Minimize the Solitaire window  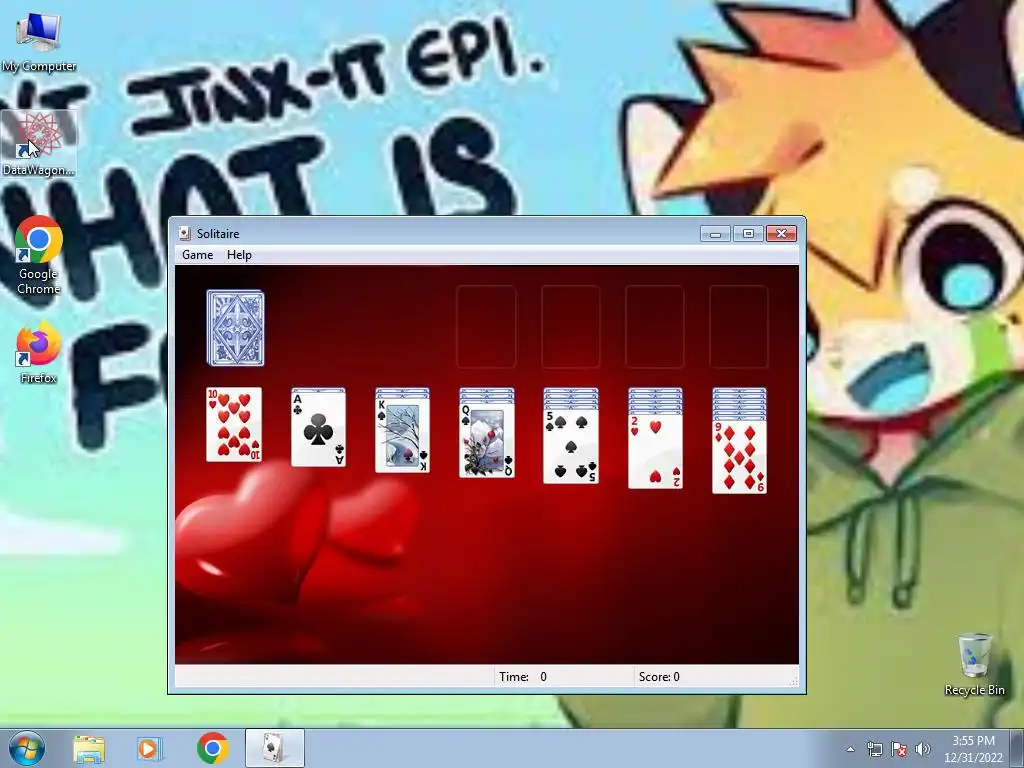point(715,234)
